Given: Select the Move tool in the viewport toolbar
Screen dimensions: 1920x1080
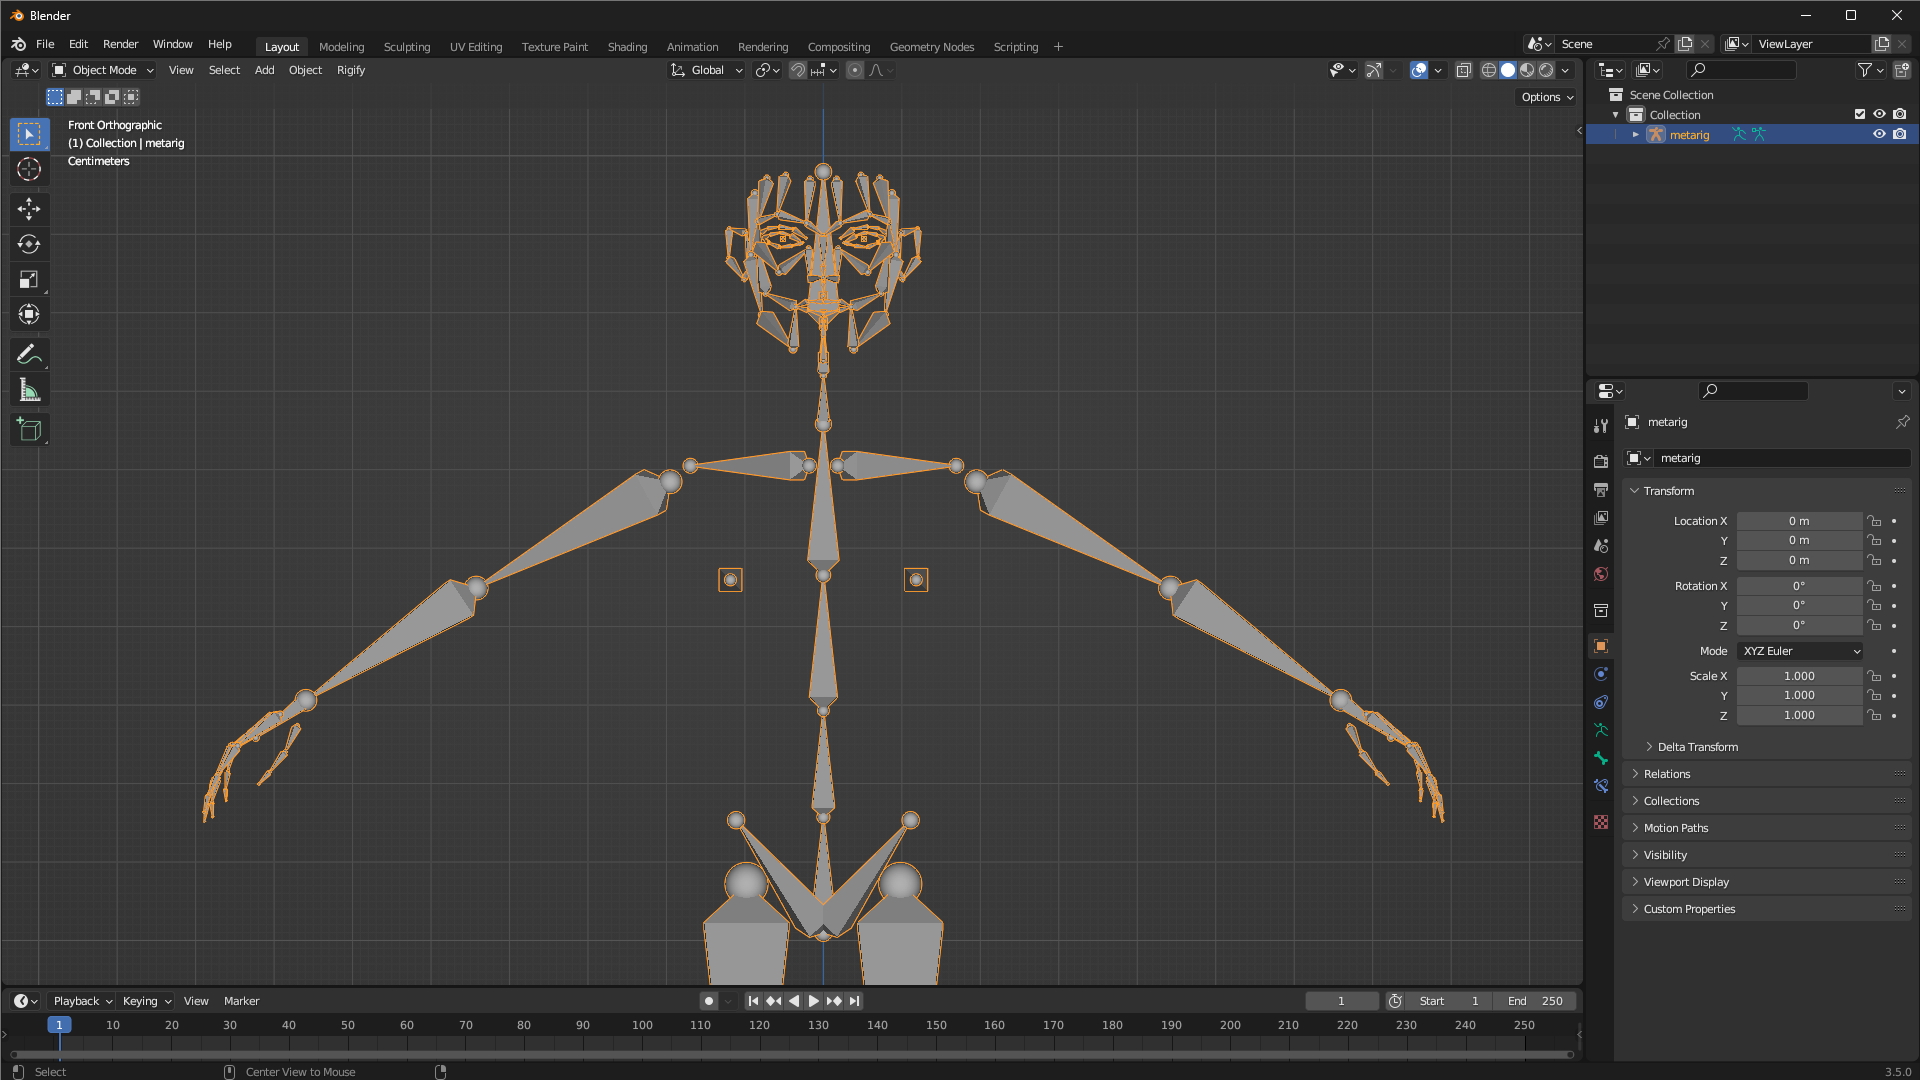Looking at the screenshot, I should point(29,209).
